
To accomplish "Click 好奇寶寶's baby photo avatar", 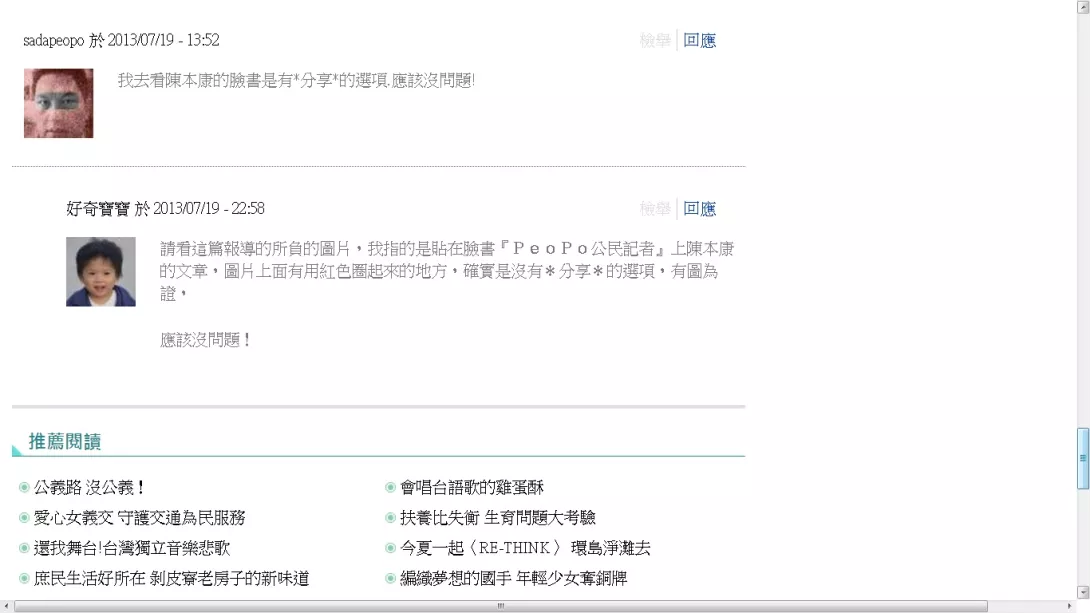I will 100,271.
